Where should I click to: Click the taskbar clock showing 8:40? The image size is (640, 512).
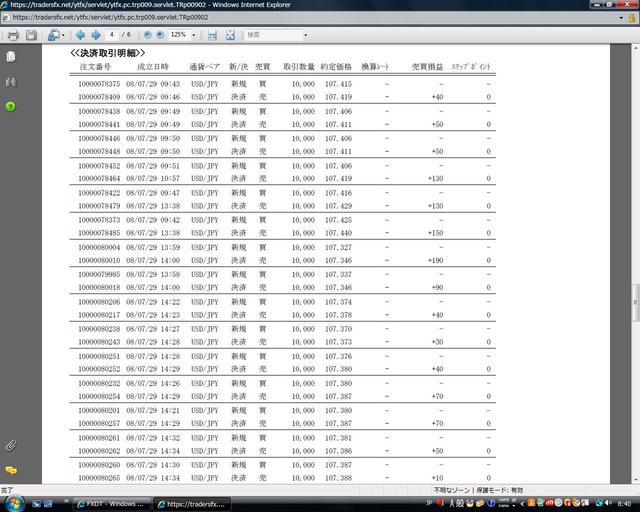[x=624, y=504]
